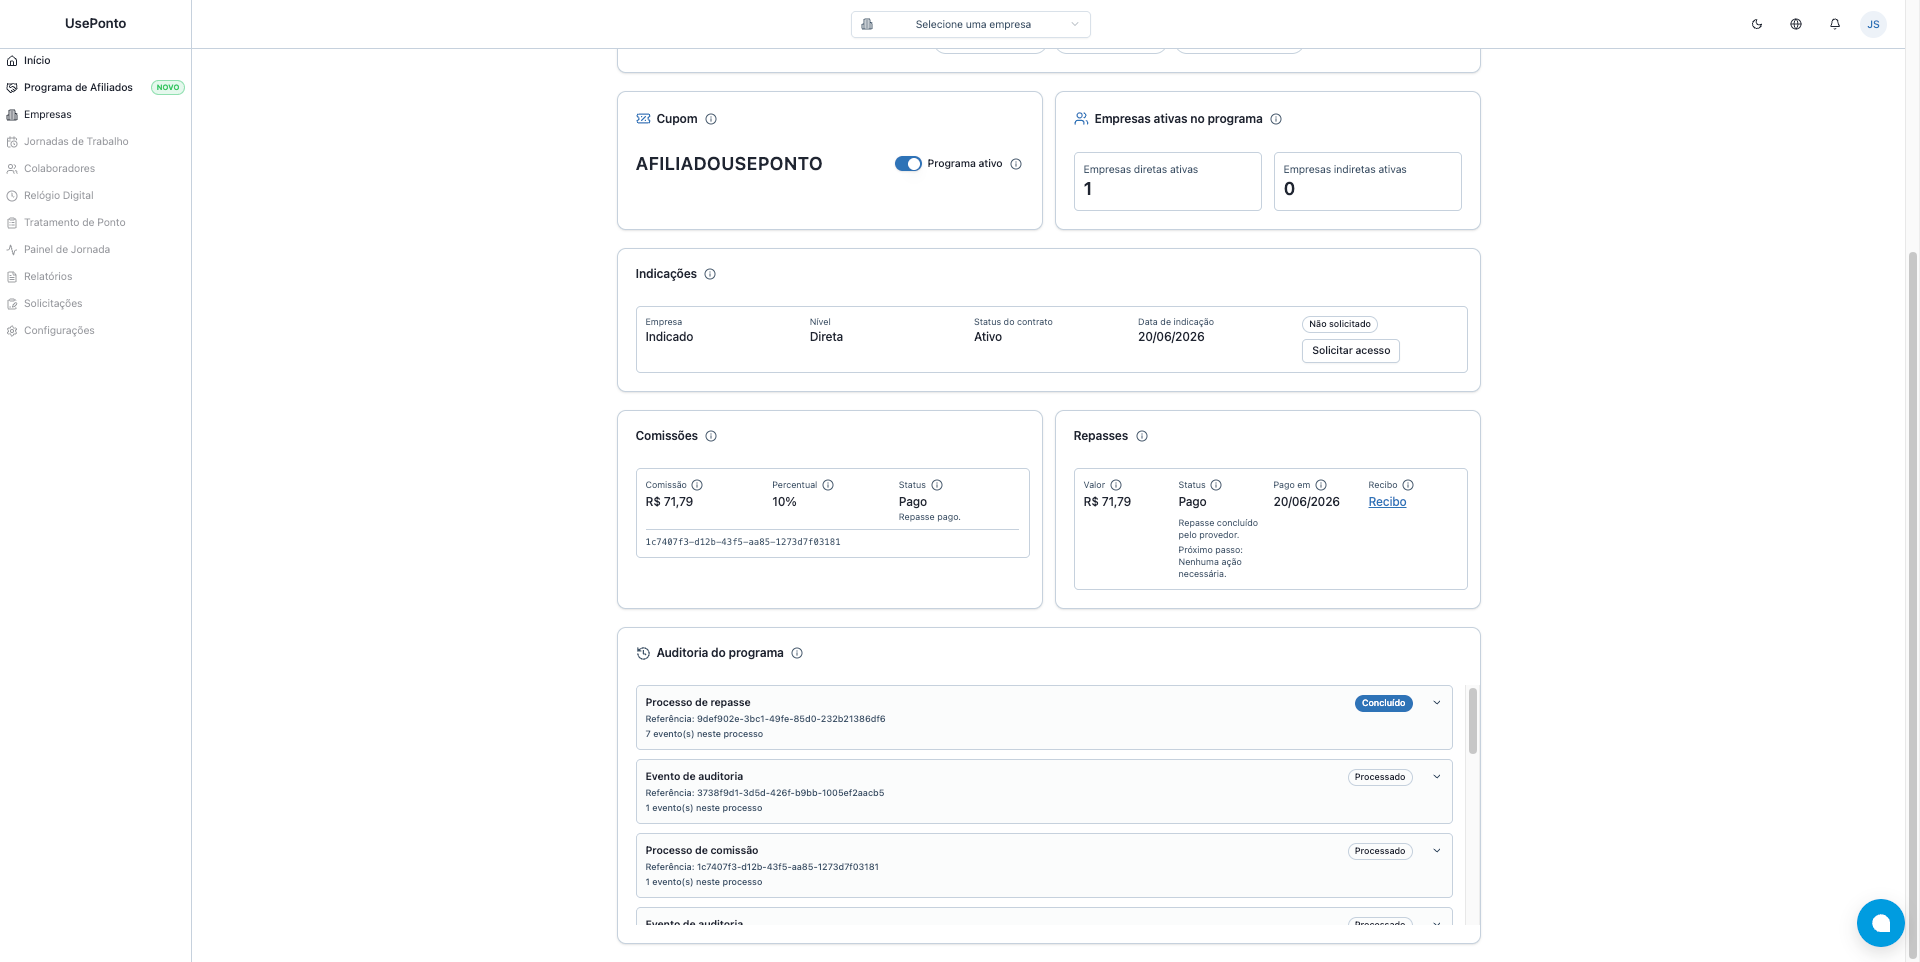Viewport: 1920px width, 962px height.
Task: Click the Empresas diretas ativas card
Action: click(x=1167, y=181)
